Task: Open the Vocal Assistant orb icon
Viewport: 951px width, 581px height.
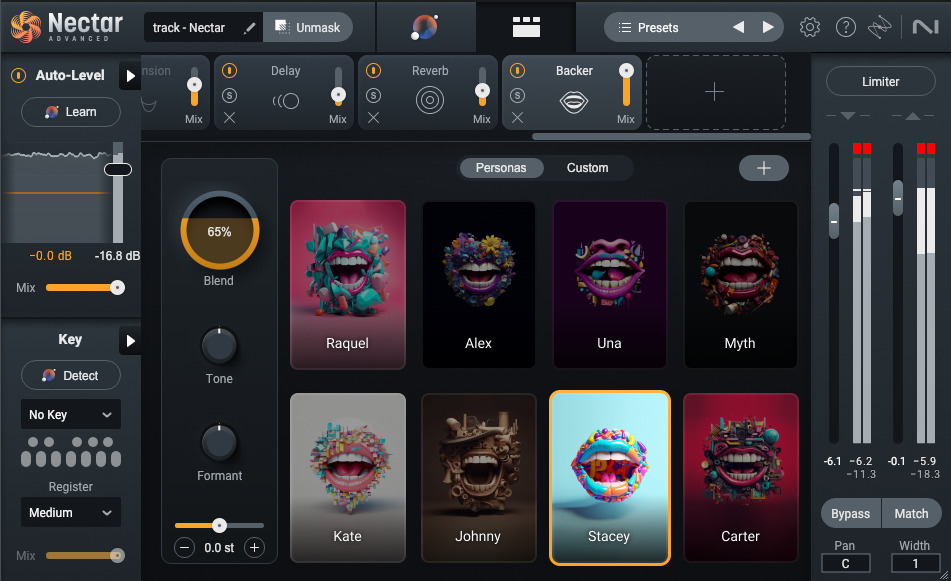Action: [x=424, y=27]
